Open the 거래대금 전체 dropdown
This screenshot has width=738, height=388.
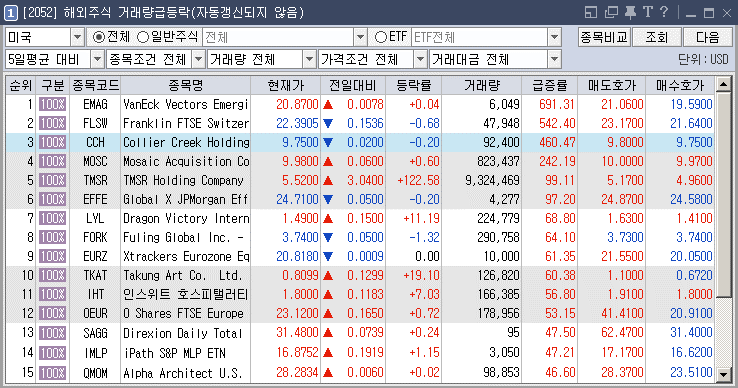click(555, 59)
